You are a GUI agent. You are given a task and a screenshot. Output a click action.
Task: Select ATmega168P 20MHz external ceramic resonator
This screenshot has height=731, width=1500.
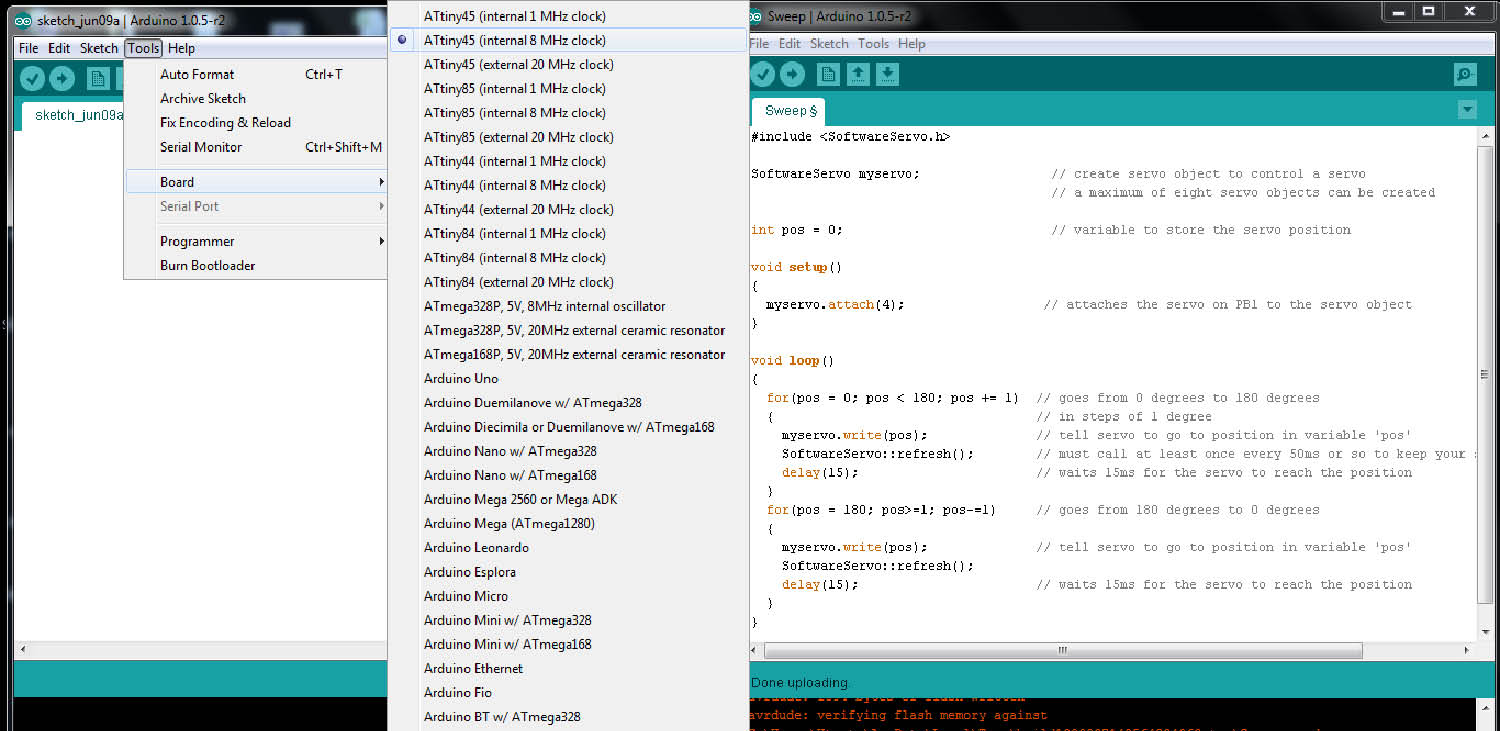[568, 354]
